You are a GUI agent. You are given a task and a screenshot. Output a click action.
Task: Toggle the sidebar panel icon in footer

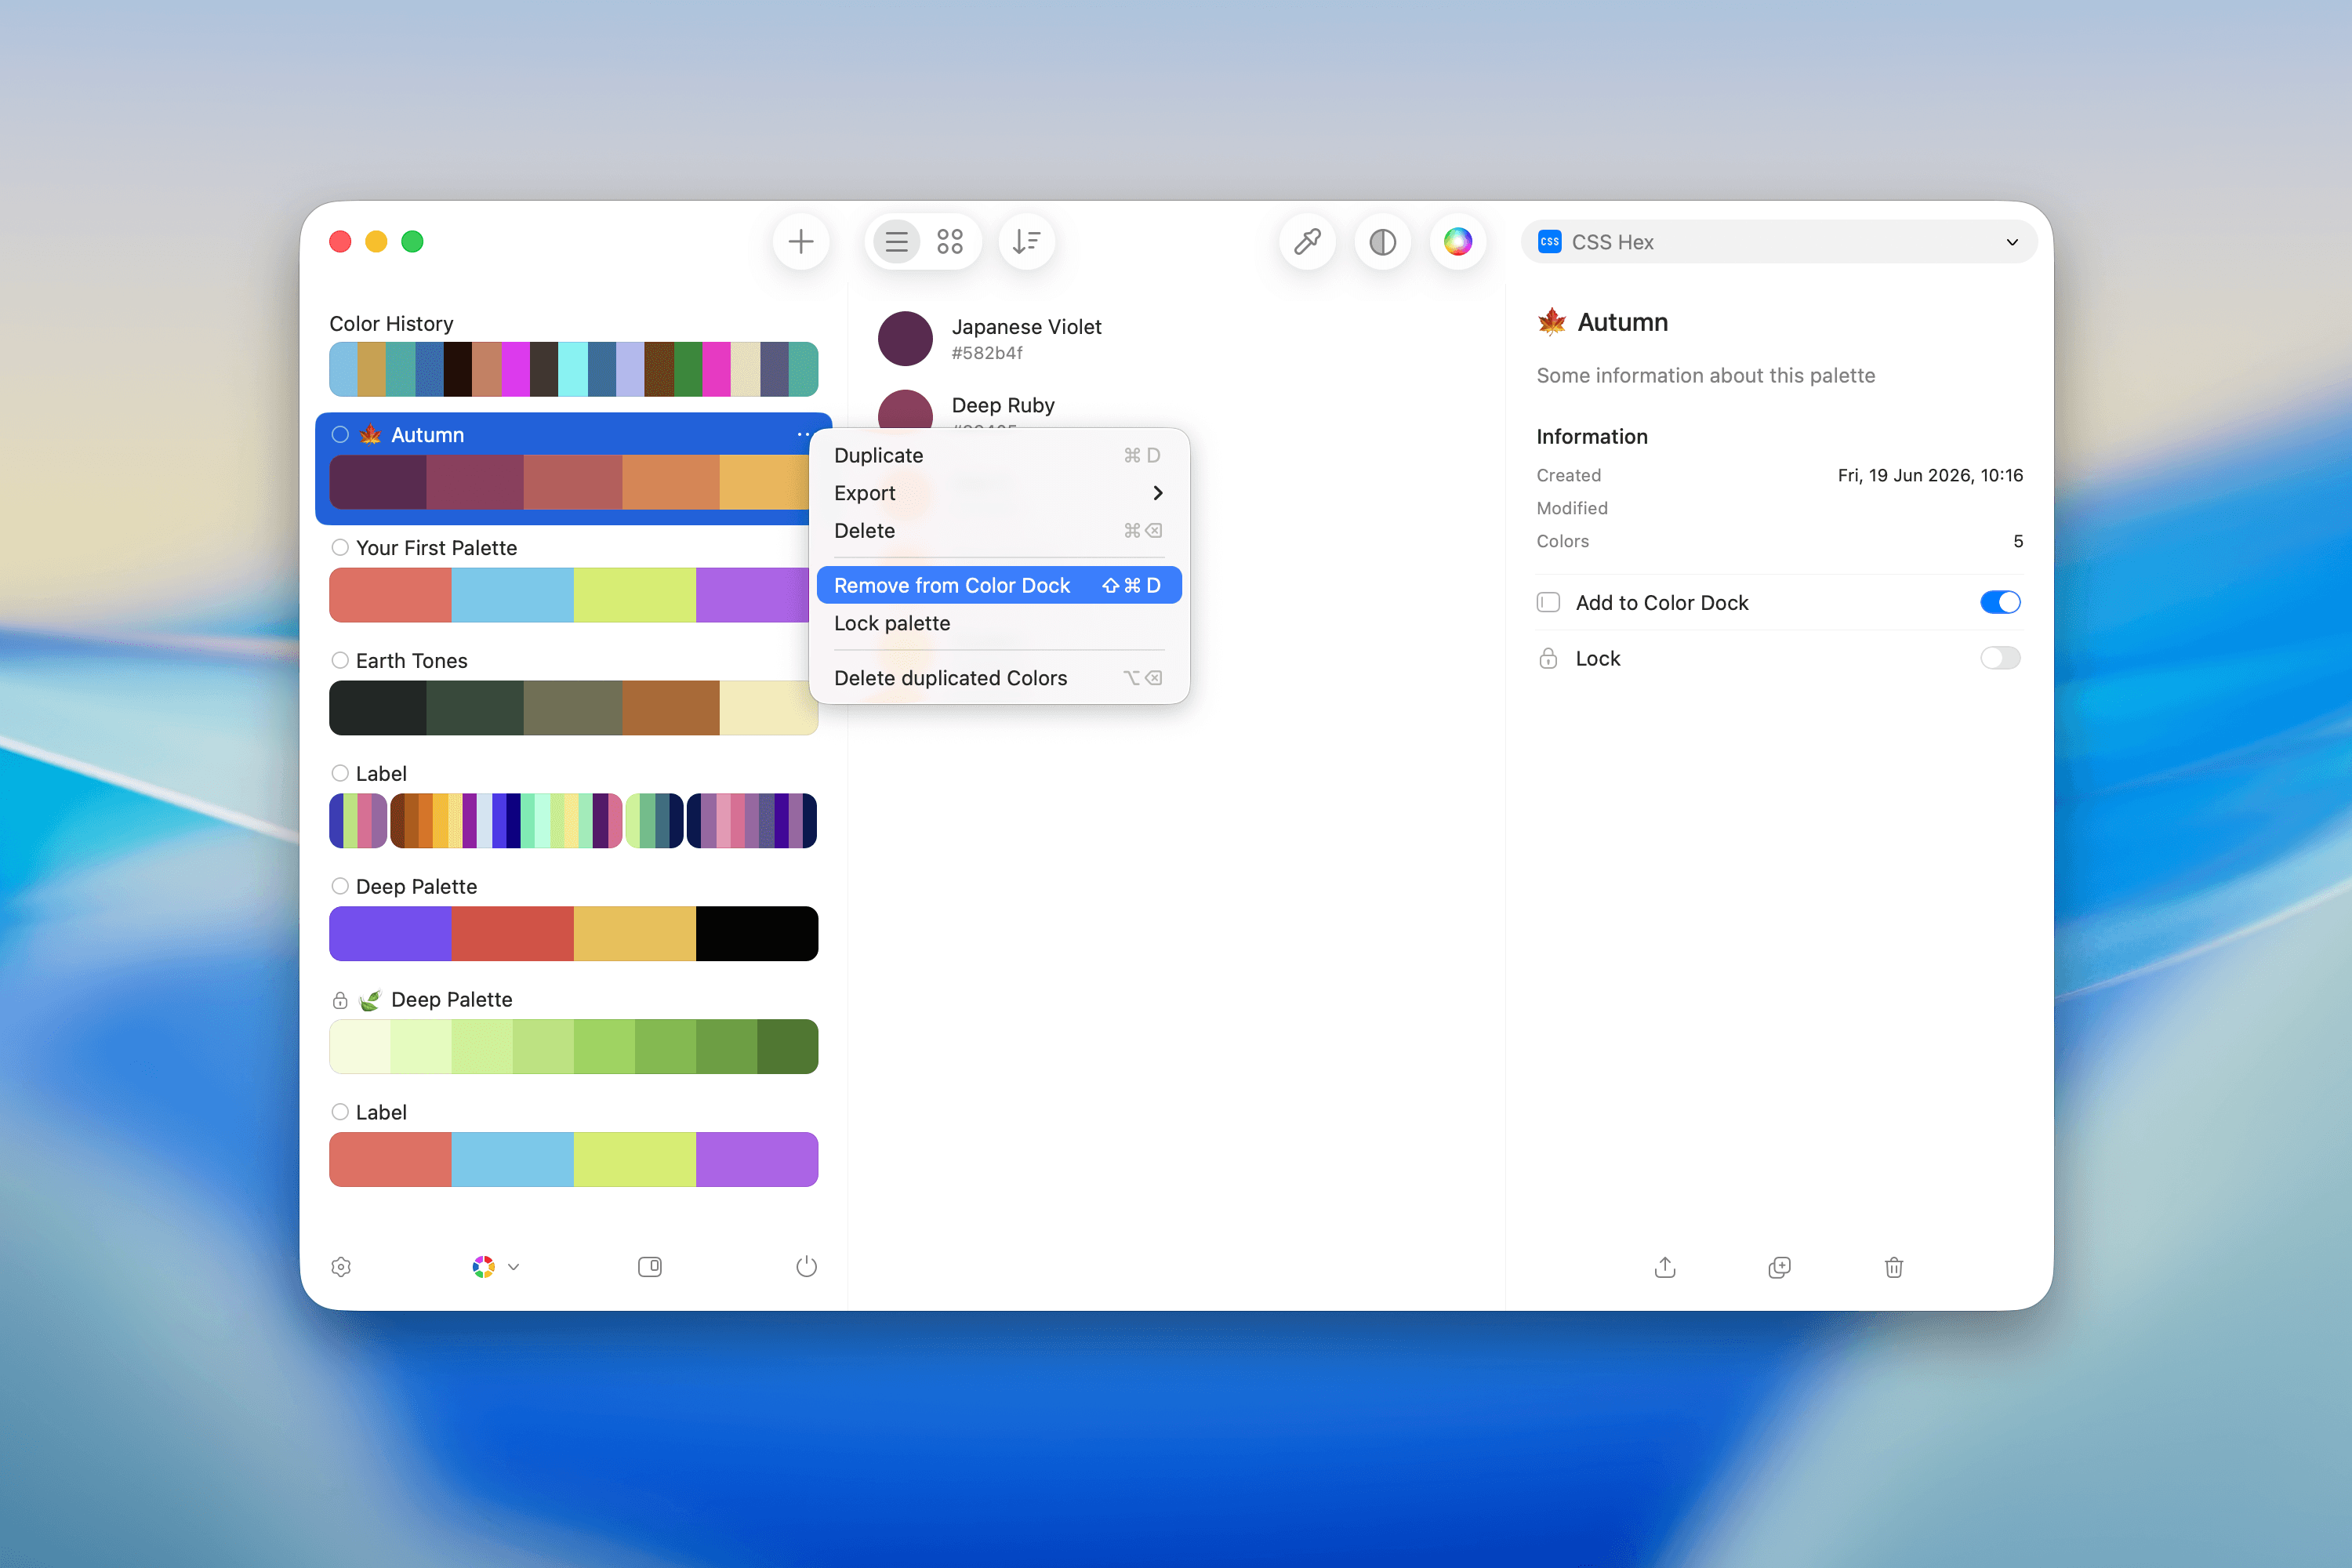tap(650, 1267)
